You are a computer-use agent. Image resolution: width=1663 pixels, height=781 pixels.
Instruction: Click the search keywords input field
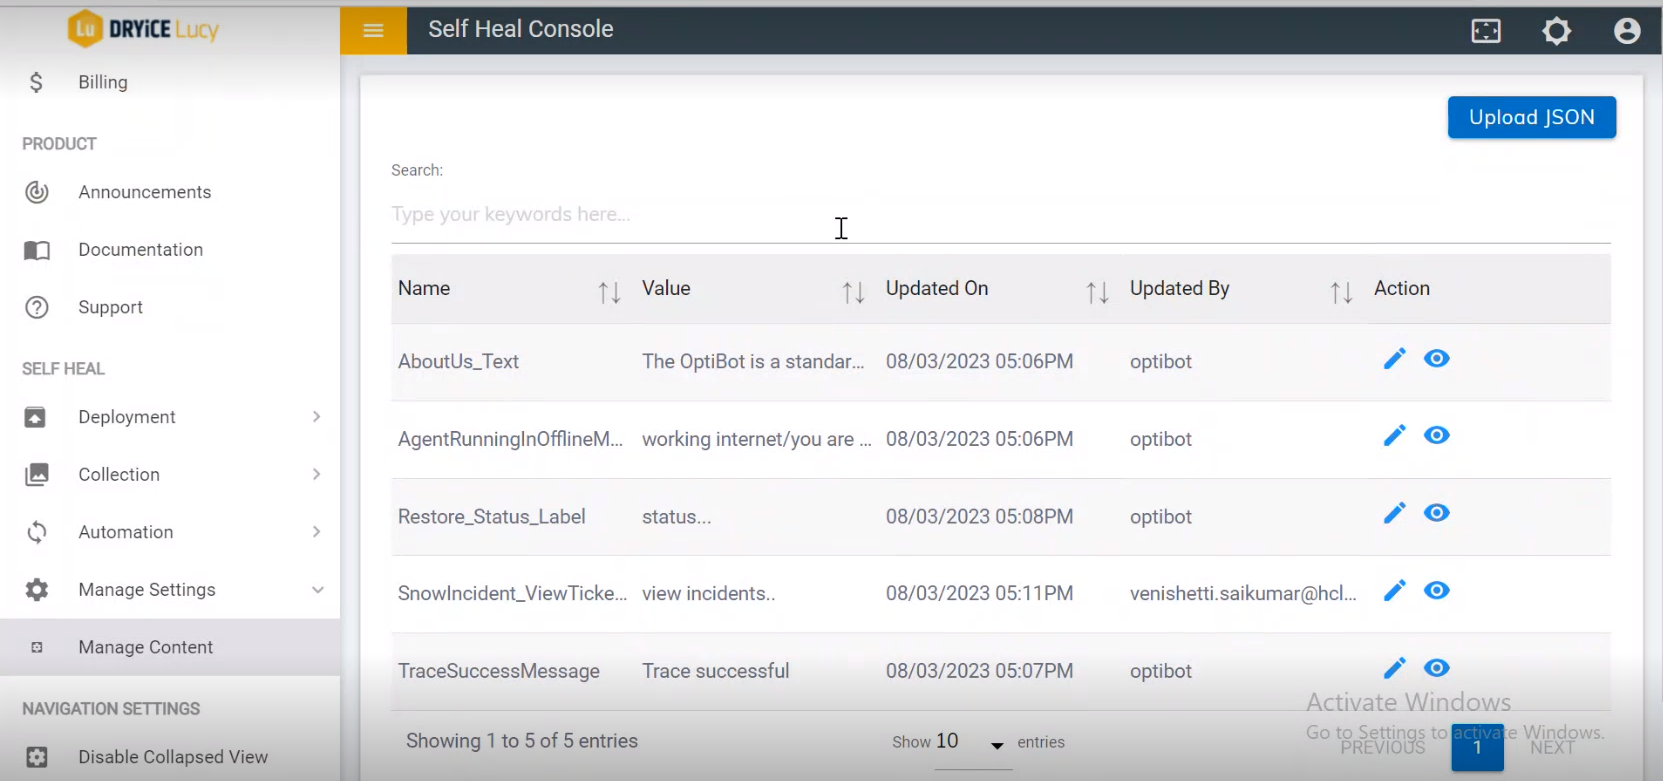[1000, 215]
